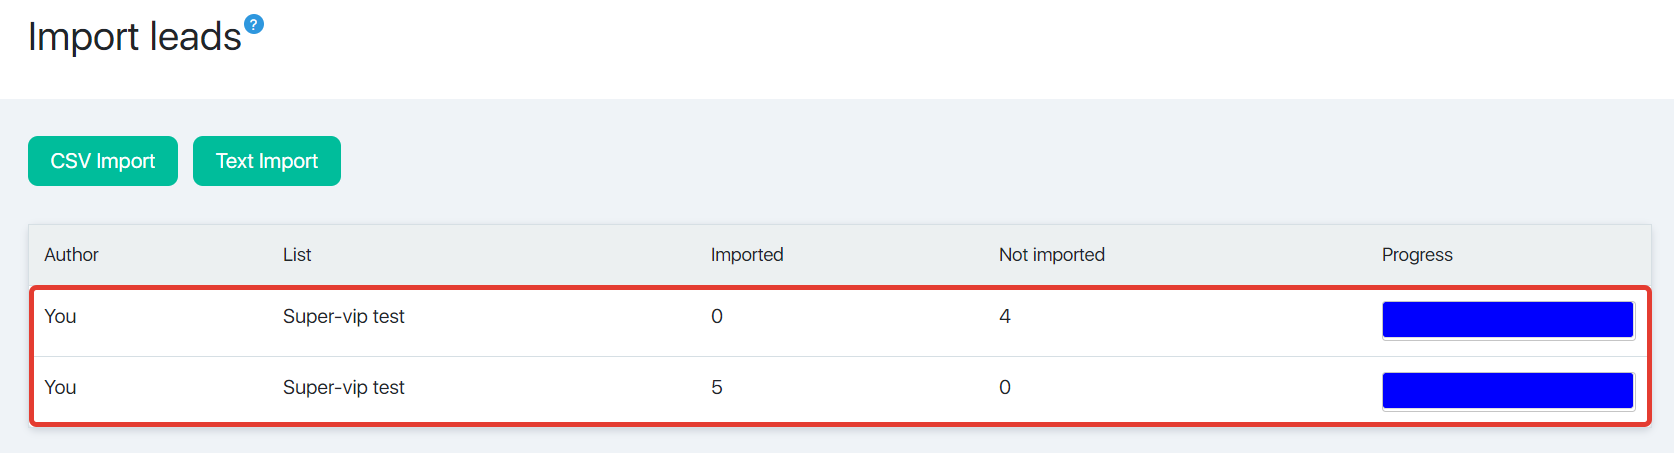Click the second row's You author cell
Screen dimensions: 1674x453
(60, 388)
